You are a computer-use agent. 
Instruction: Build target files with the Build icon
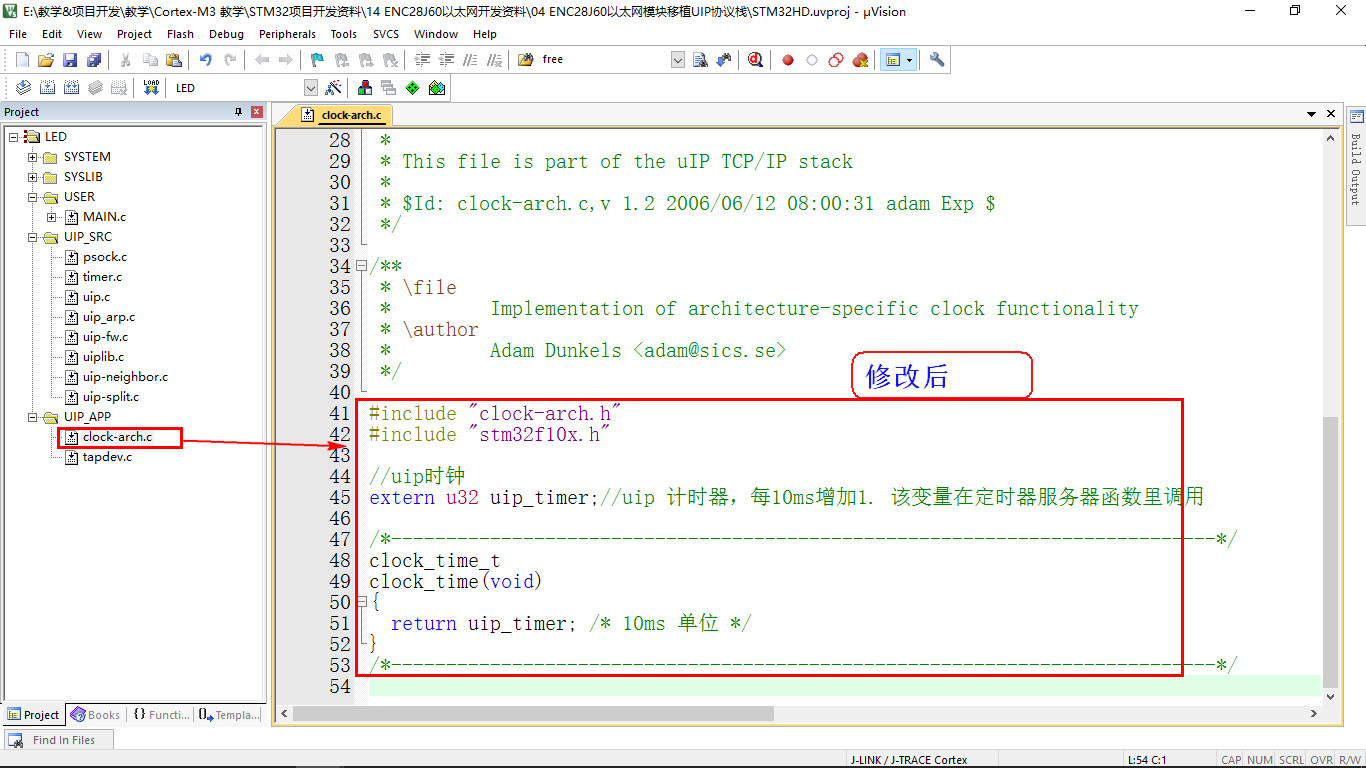tap(47, 88)
